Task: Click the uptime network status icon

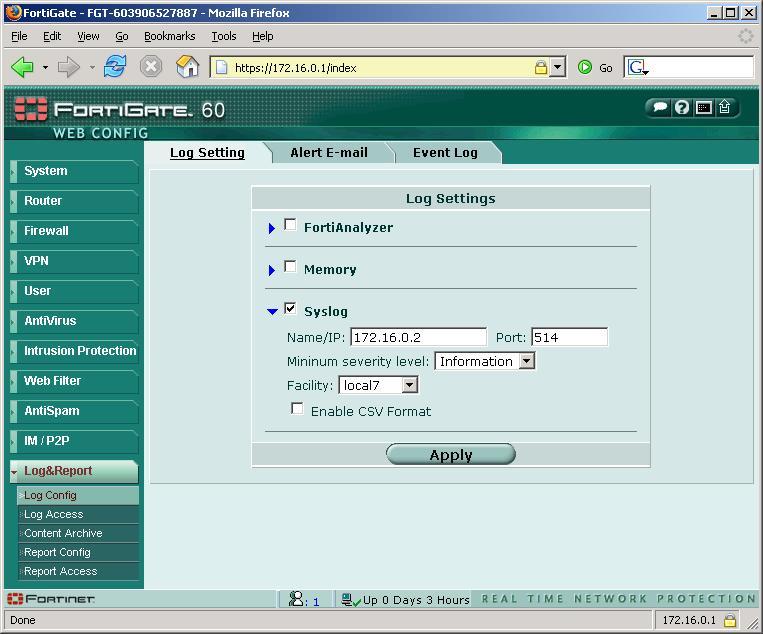Action: (350, 599)
